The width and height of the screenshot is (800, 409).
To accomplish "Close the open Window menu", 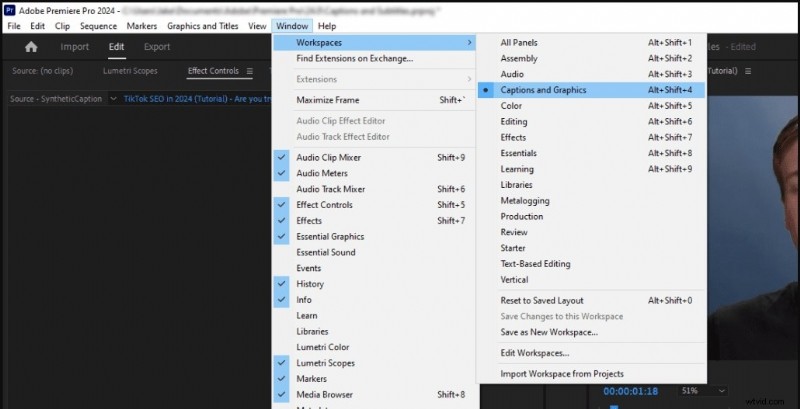I will pos(292,26).
